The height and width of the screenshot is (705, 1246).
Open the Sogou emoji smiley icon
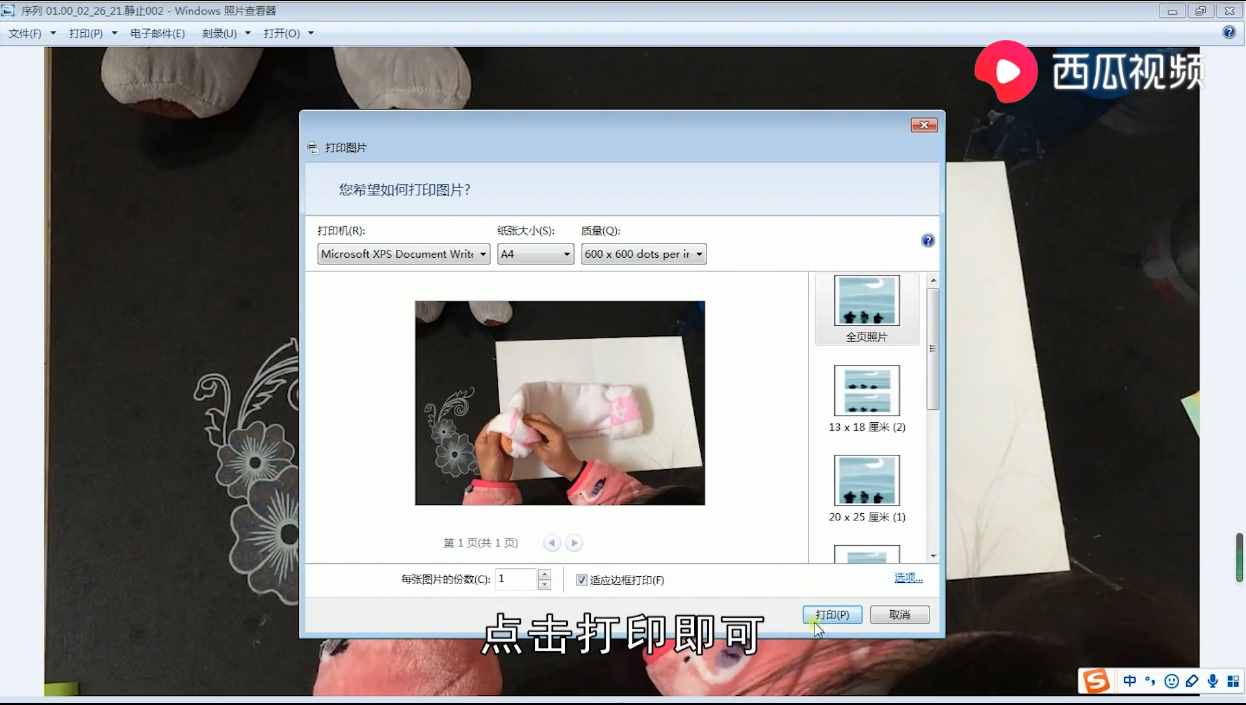[x=1171, y=681]
